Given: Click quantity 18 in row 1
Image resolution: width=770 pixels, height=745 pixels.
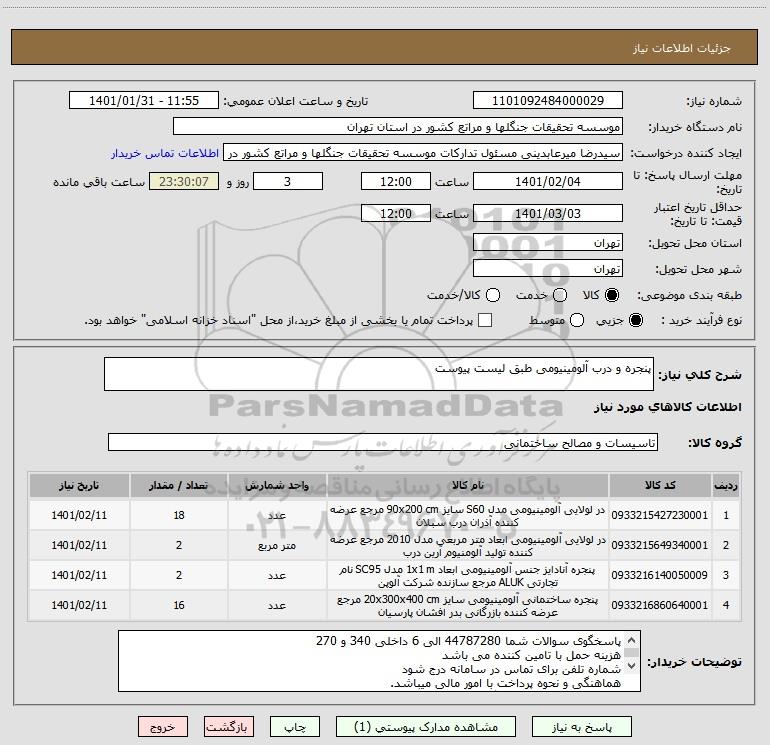Looking at the screenshot, I should 179,515.
